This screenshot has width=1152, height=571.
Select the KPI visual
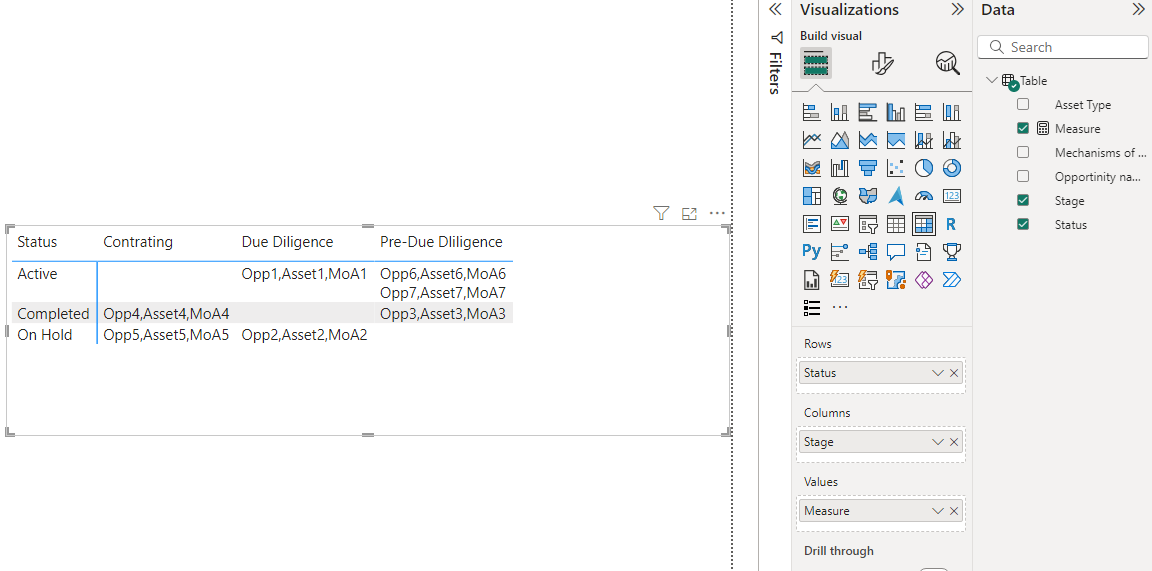(839, 224)
